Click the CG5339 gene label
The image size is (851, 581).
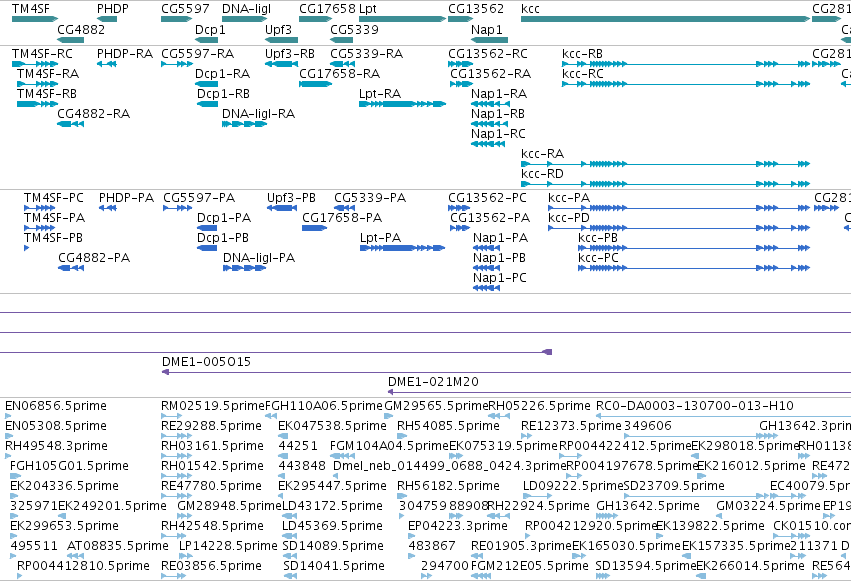[354, 29]
